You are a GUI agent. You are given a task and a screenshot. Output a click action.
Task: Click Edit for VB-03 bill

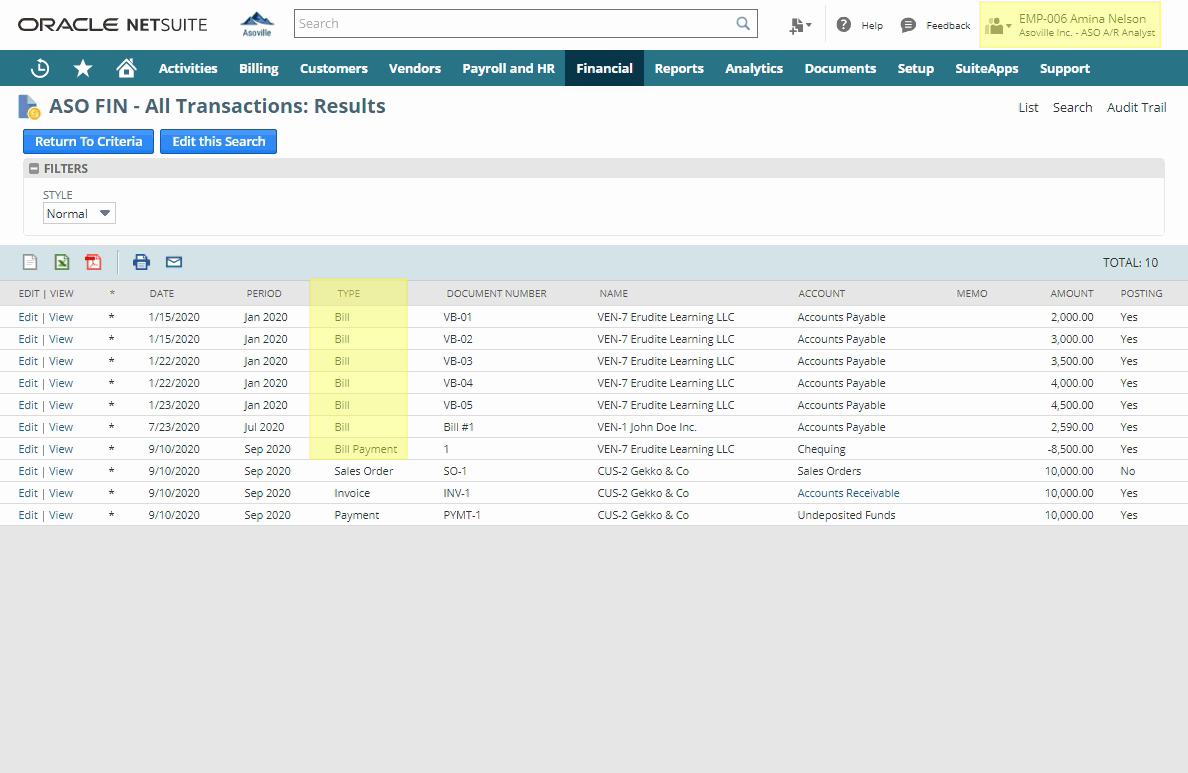pos(28,361)
